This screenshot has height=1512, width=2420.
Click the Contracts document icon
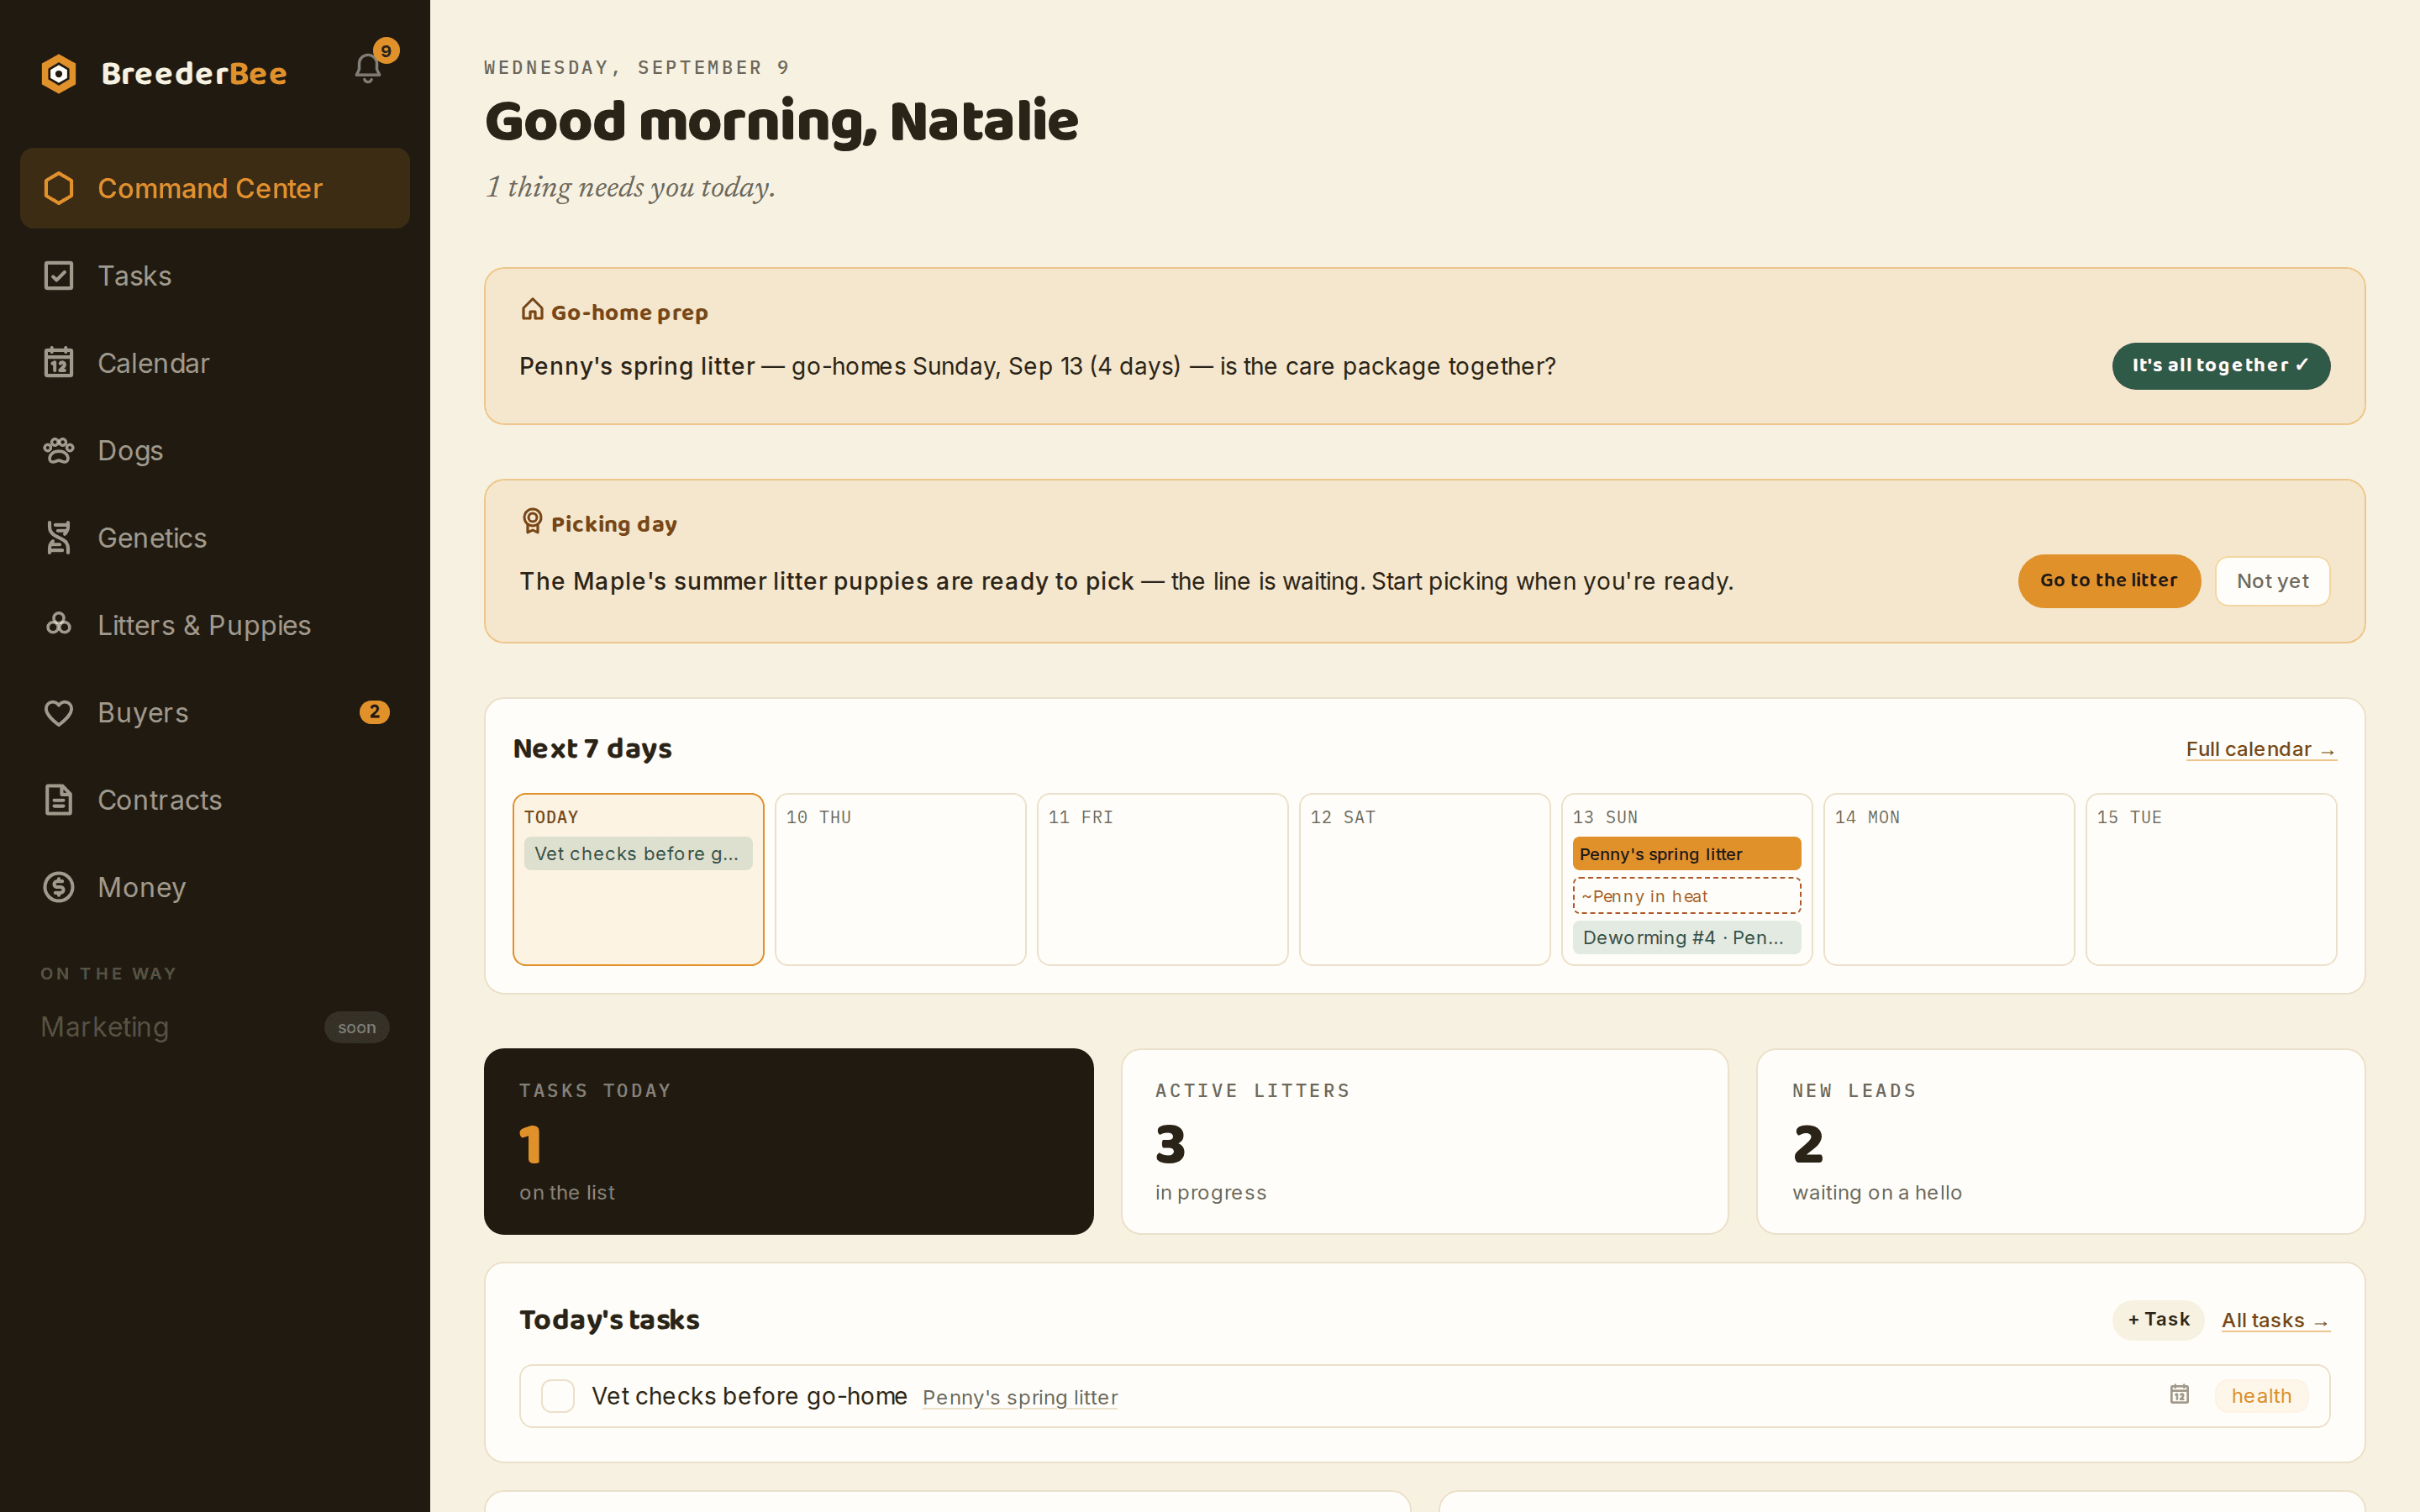click(59, 800)
